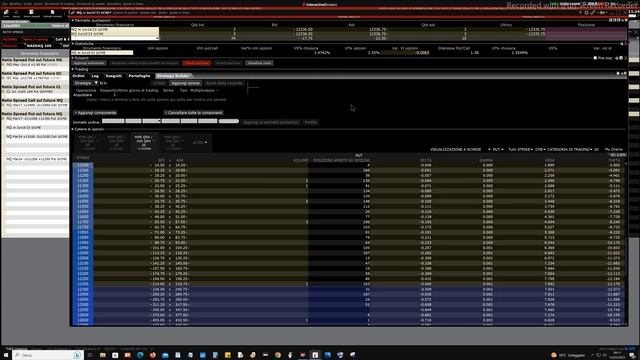The image size is (640, 360).
Task: Select the 12000 strike row
Action: click(x=349, y=253)
